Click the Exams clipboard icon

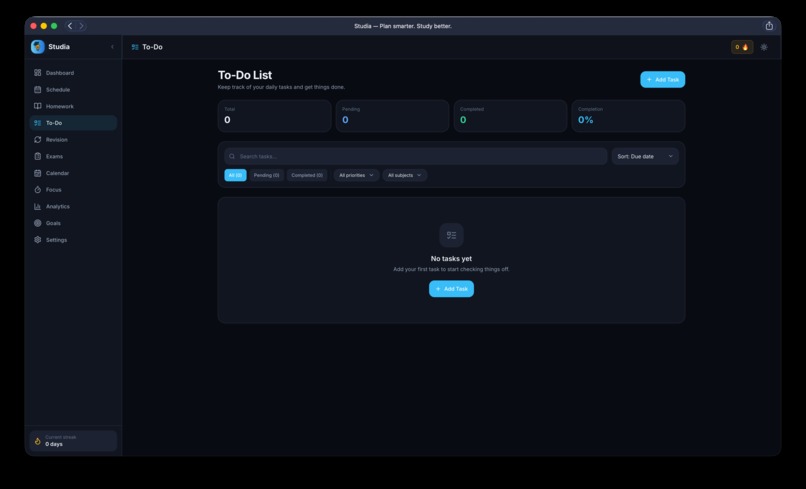point(38,156)
